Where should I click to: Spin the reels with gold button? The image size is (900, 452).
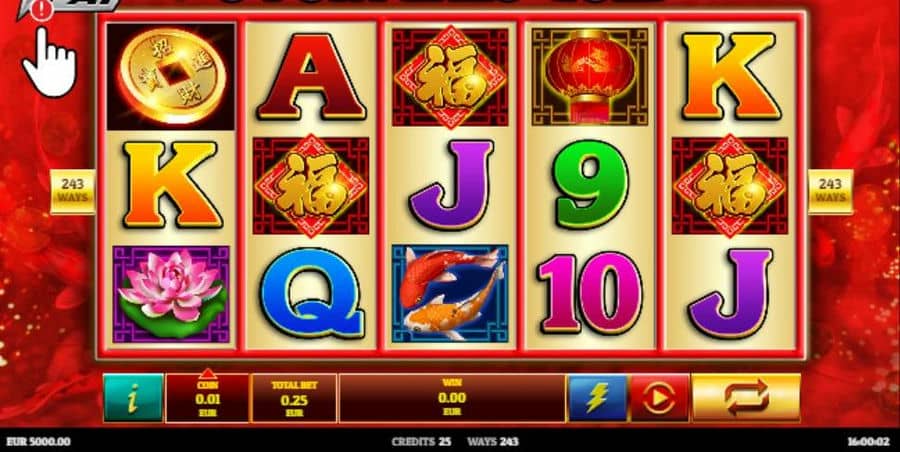746,398
